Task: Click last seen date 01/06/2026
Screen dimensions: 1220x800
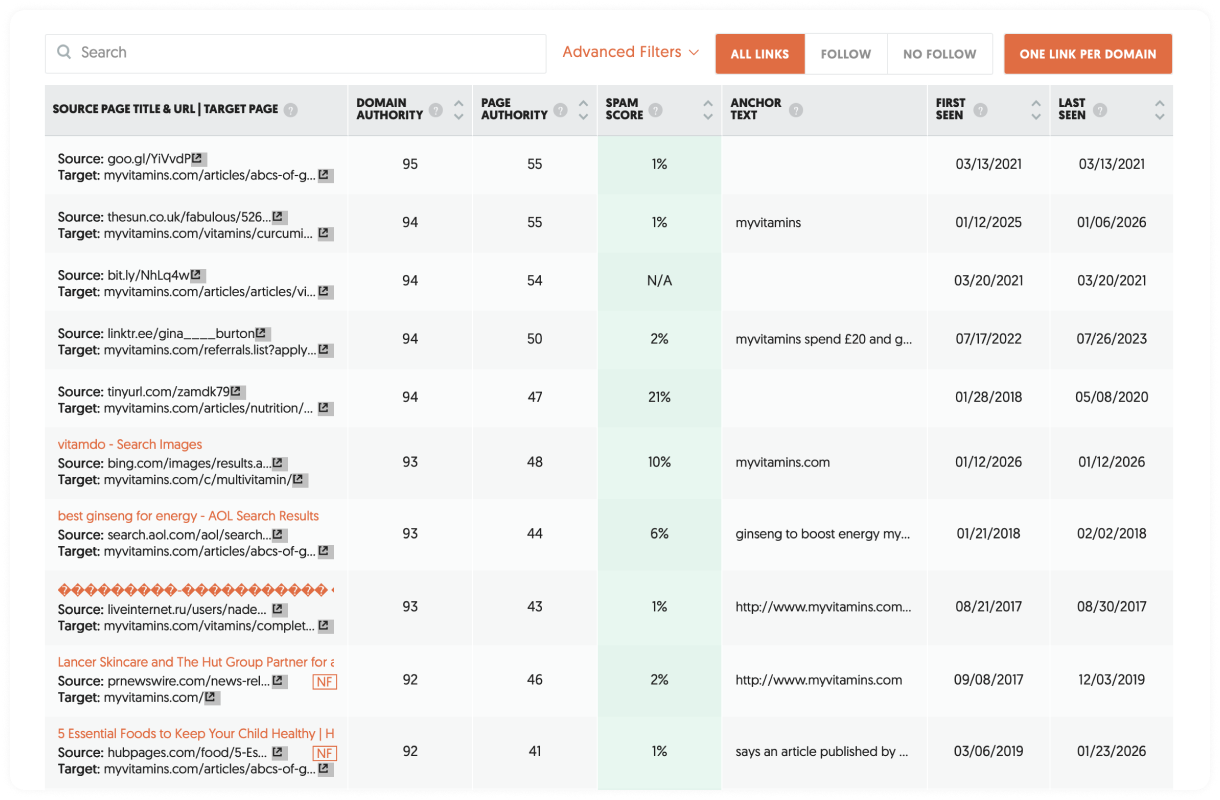Action: pos(1112,222)
